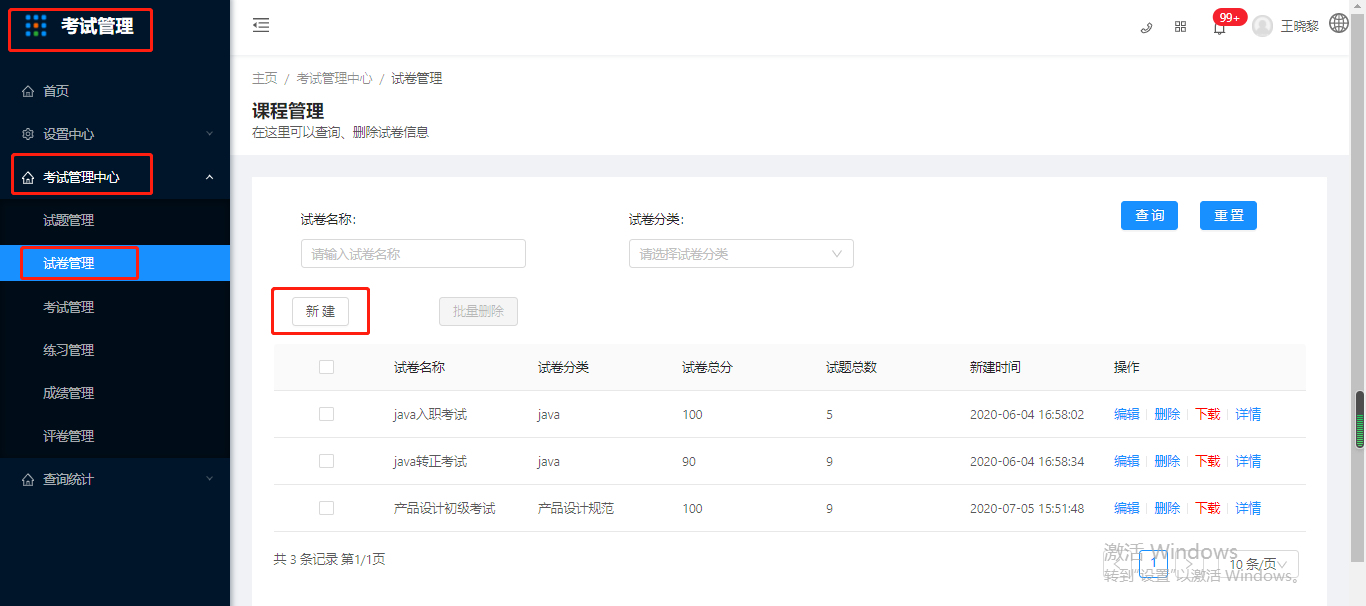
Task: Click the home icon beside 首页
Action: [28, 91]
